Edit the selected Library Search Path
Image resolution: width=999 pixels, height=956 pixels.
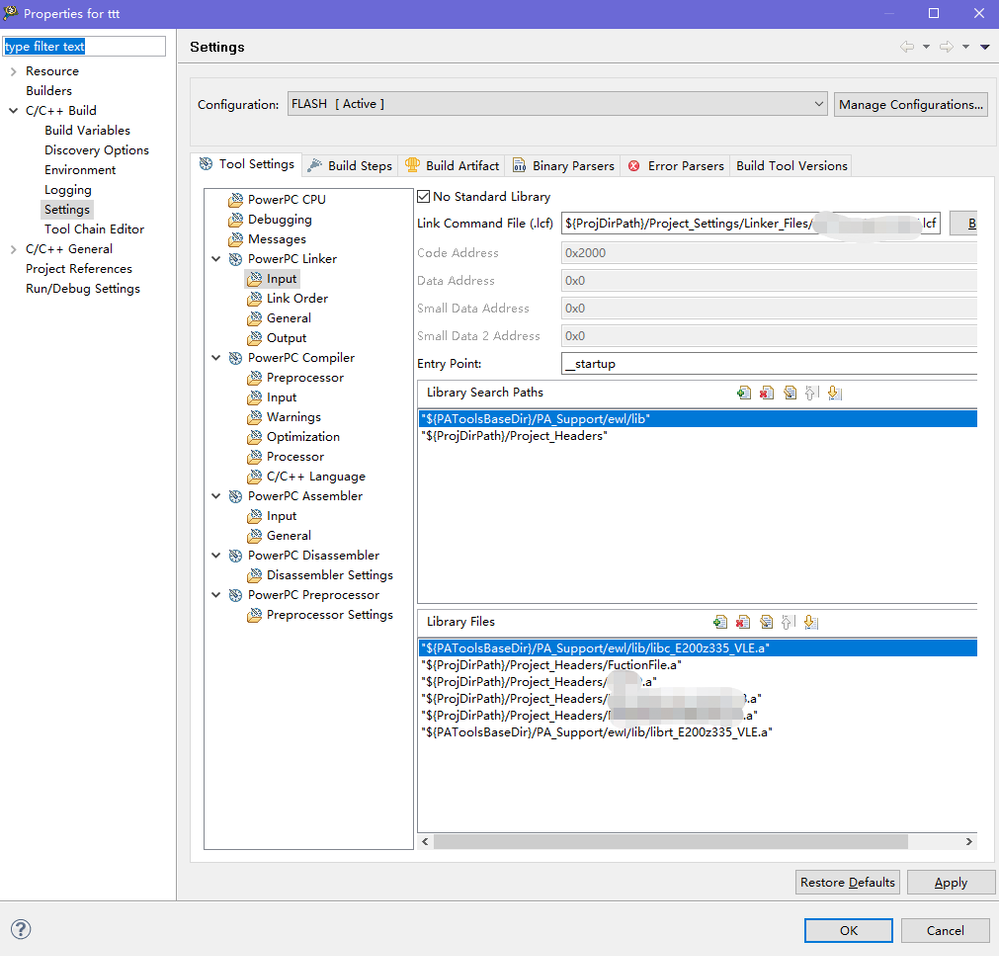[790, 393]
